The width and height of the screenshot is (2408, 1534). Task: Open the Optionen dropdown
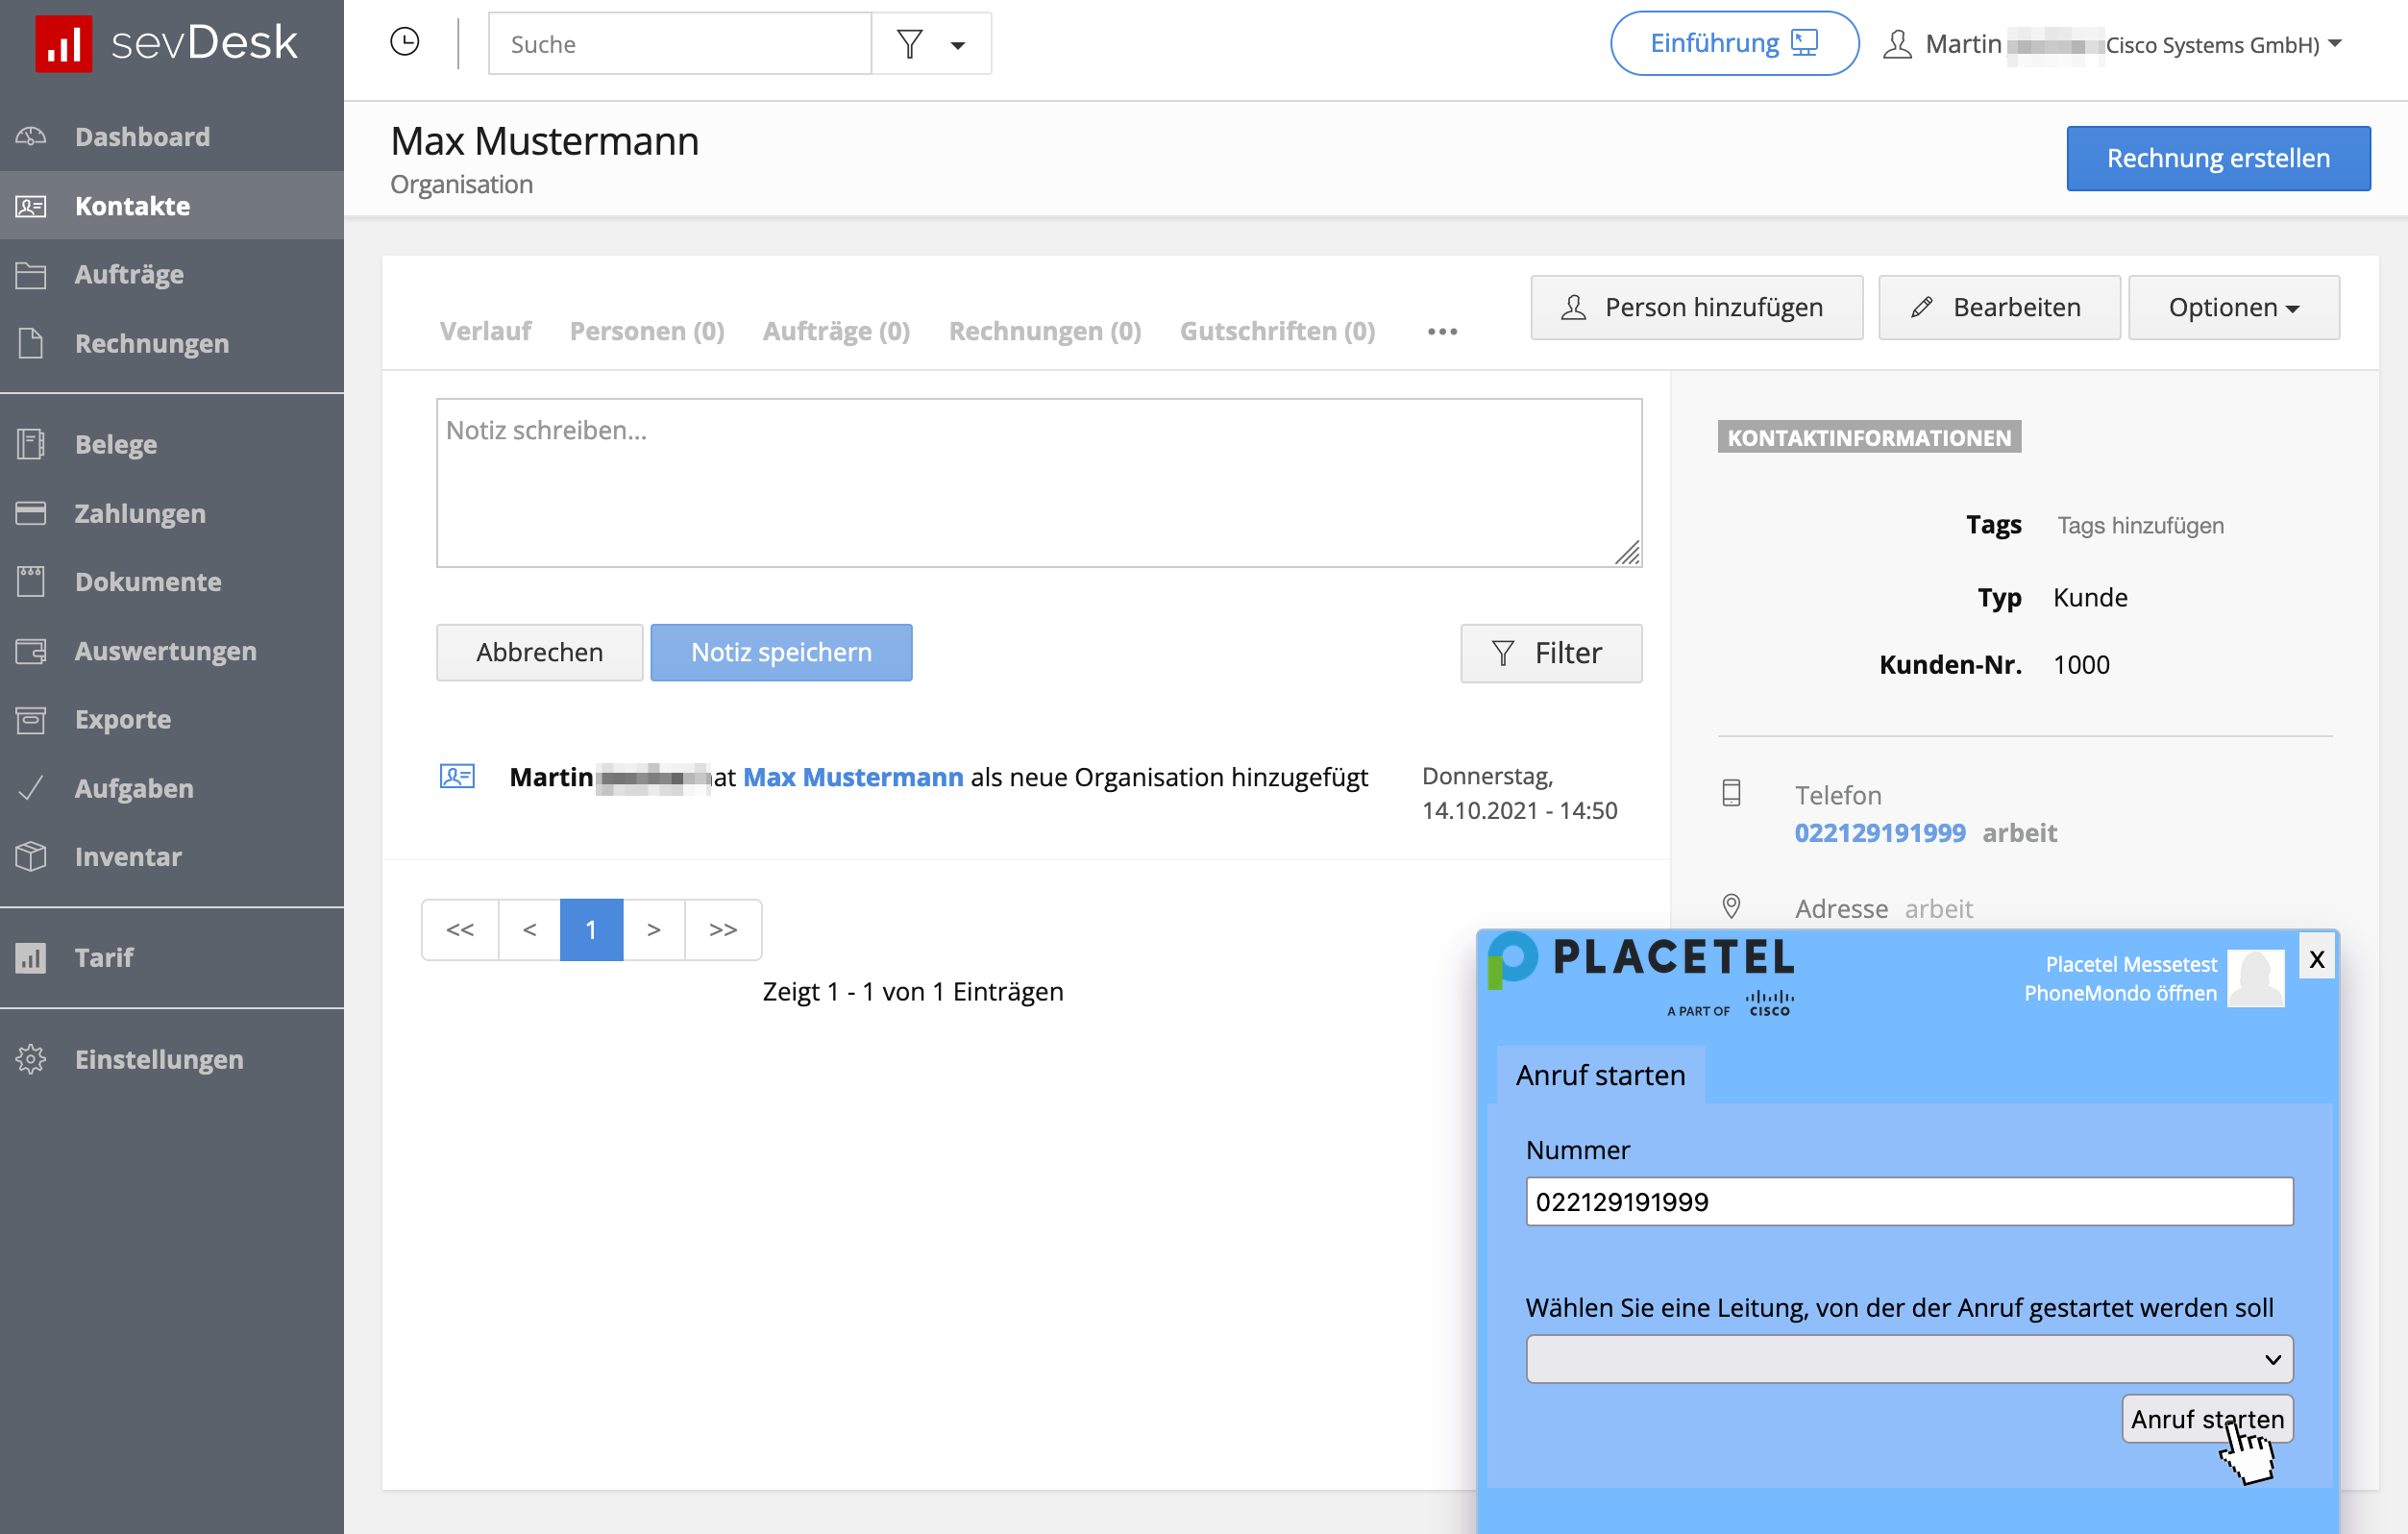pyautogui.click(x=2234, y=307)
